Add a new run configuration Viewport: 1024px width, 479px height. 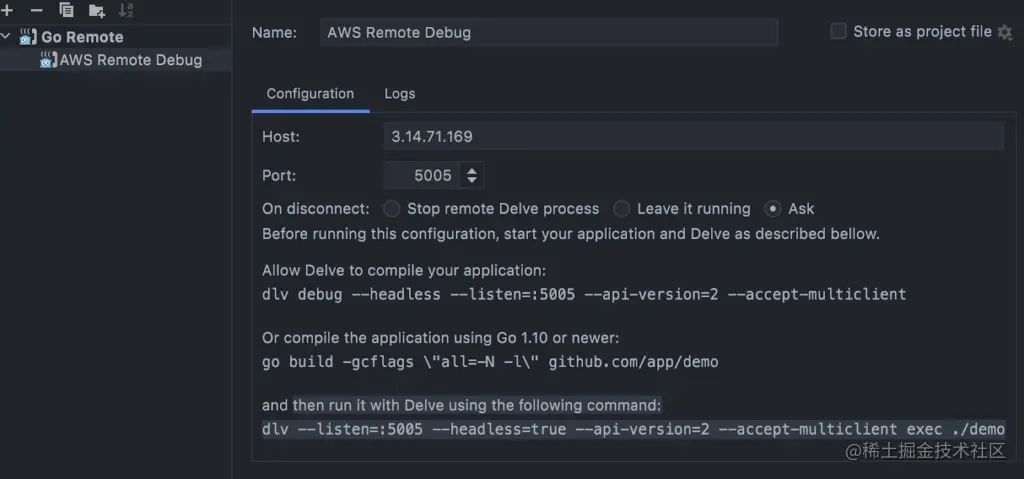click(x=7, y=10)
